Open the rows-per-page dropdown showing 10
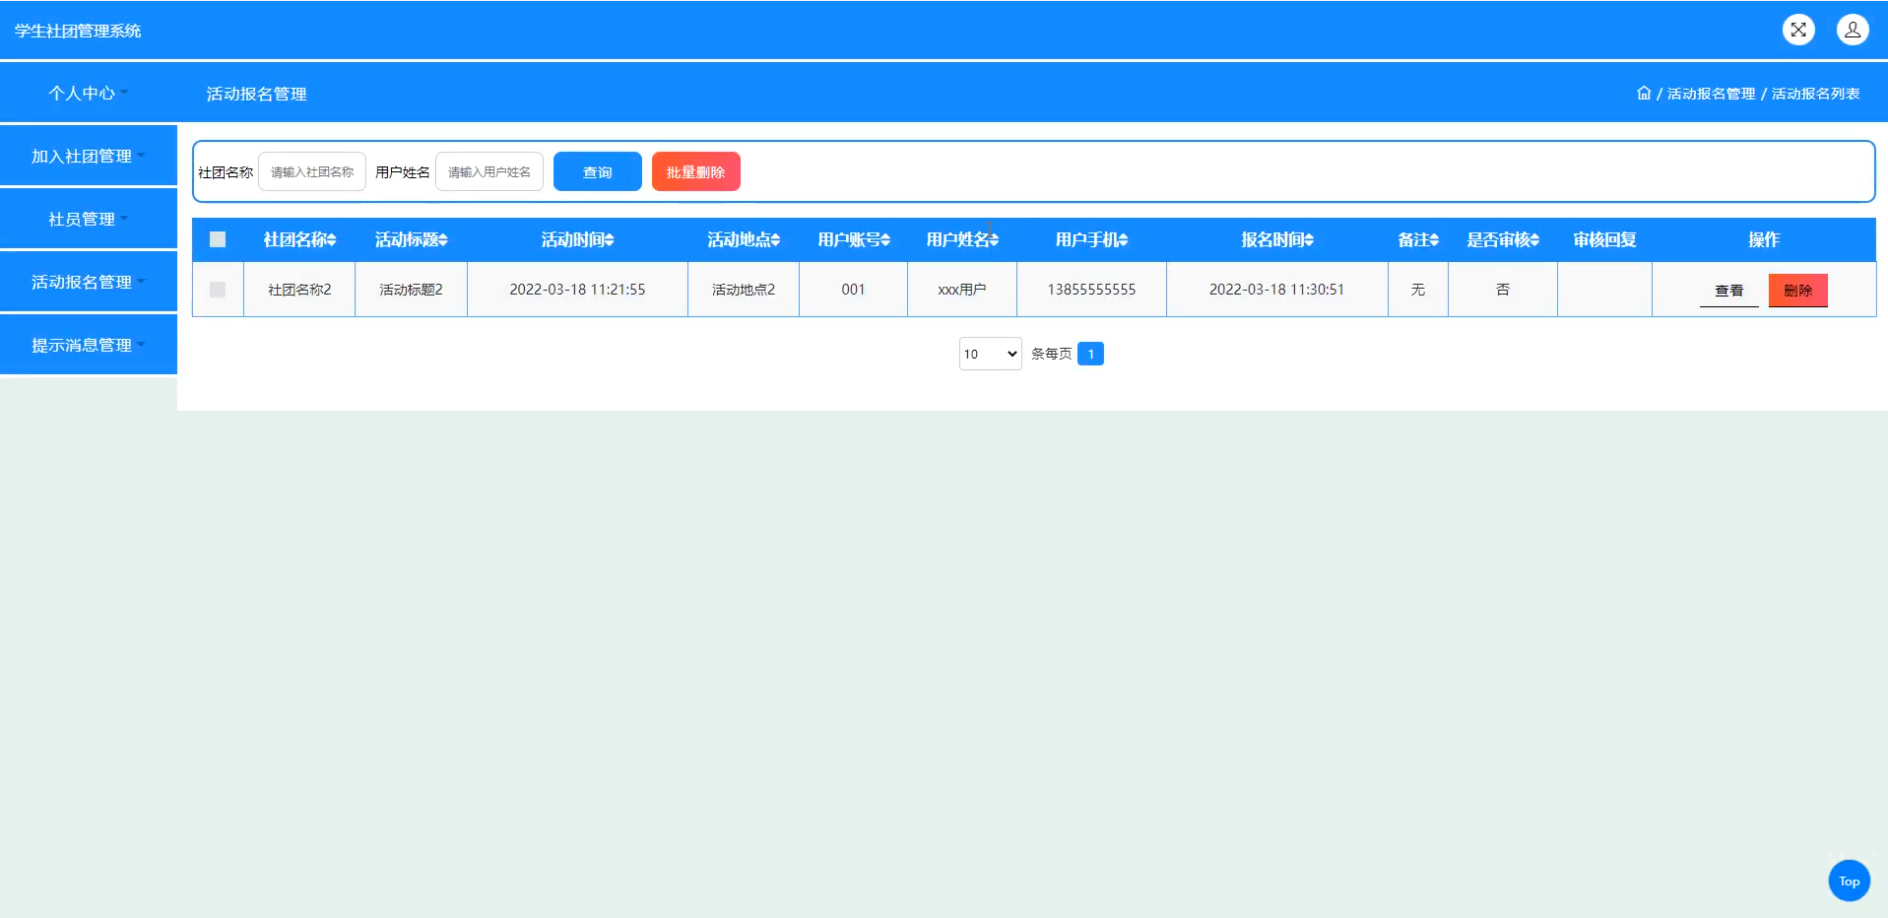1888x918 pixels. coord(990,354)
